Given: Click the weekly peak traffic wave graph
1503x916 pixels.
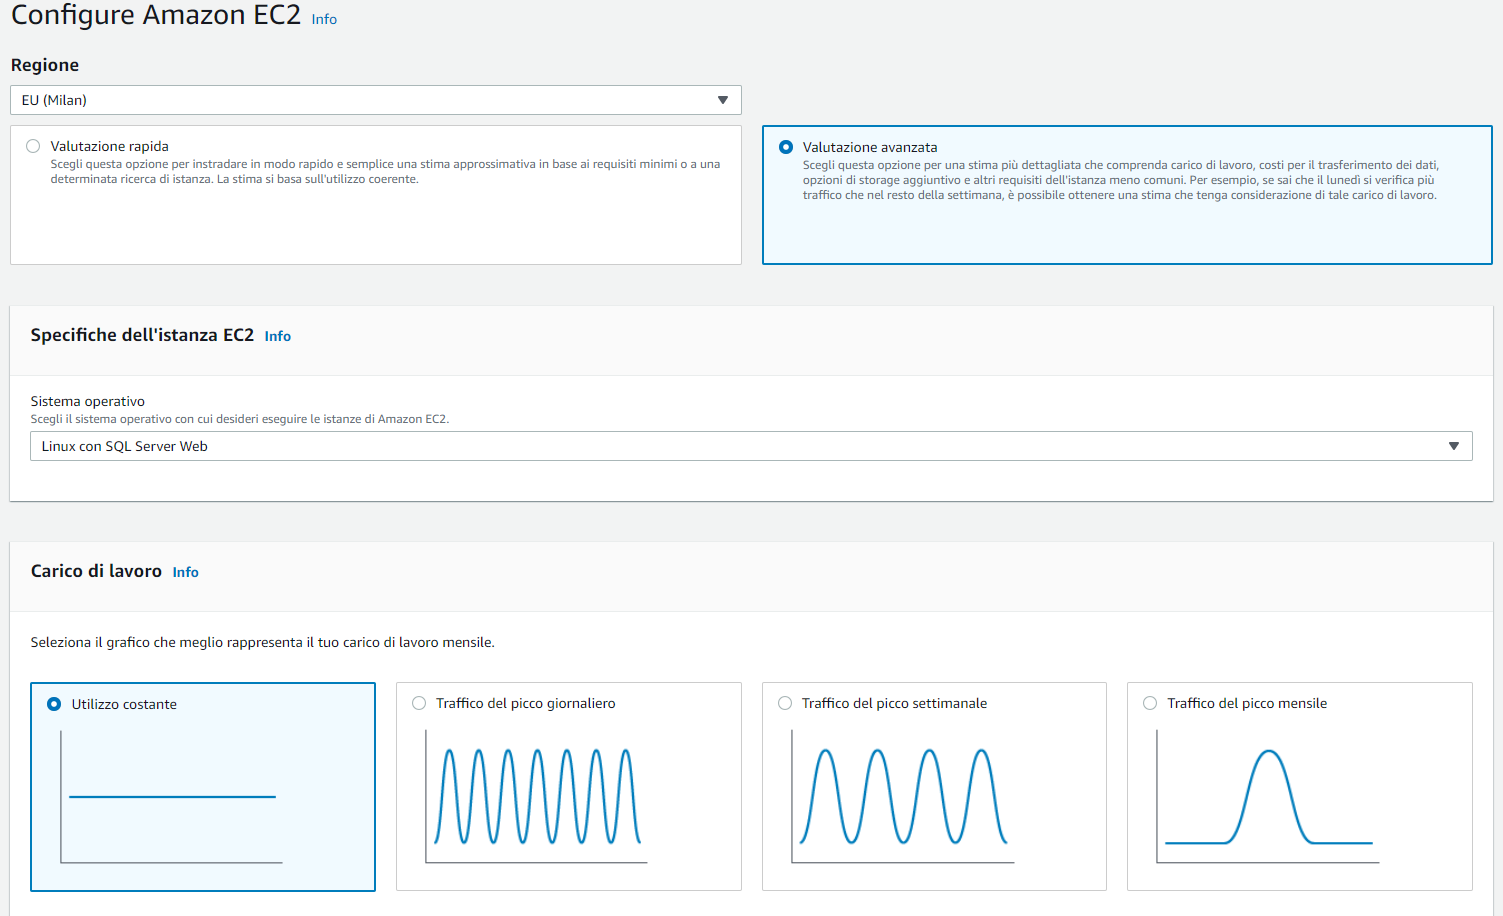Looking at the screenshot, I should tap(903, 797).
